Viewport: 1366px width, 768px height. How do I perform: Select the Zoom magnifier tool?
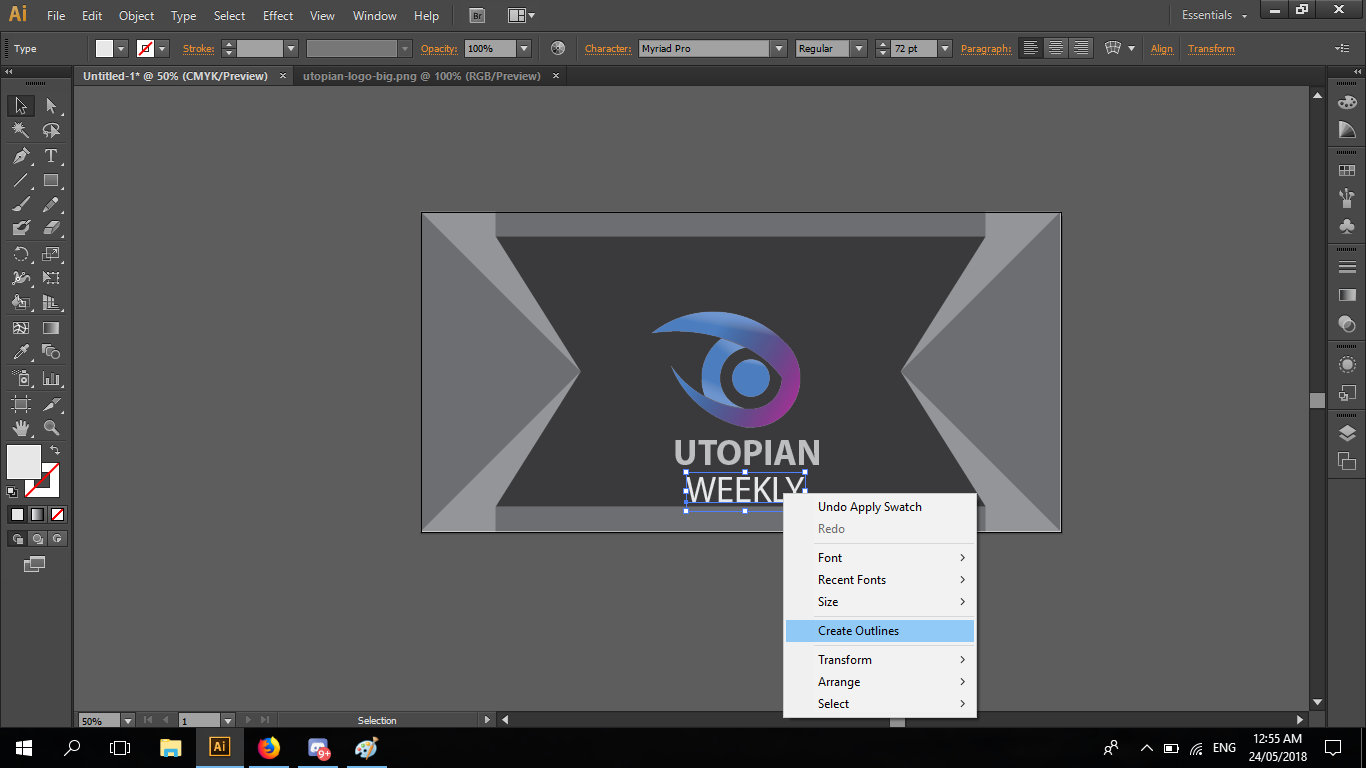click(51, 428)
